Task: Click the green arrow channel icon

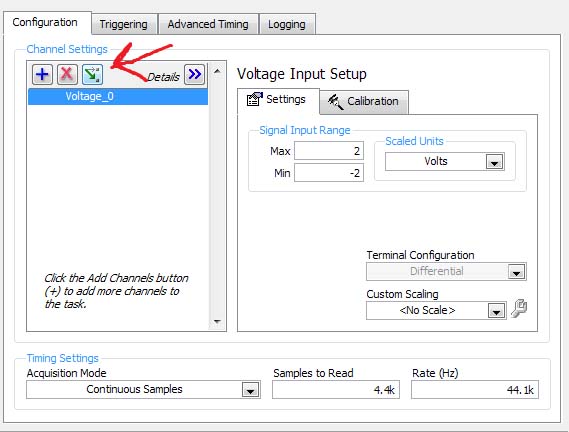Action: (92, 74)
